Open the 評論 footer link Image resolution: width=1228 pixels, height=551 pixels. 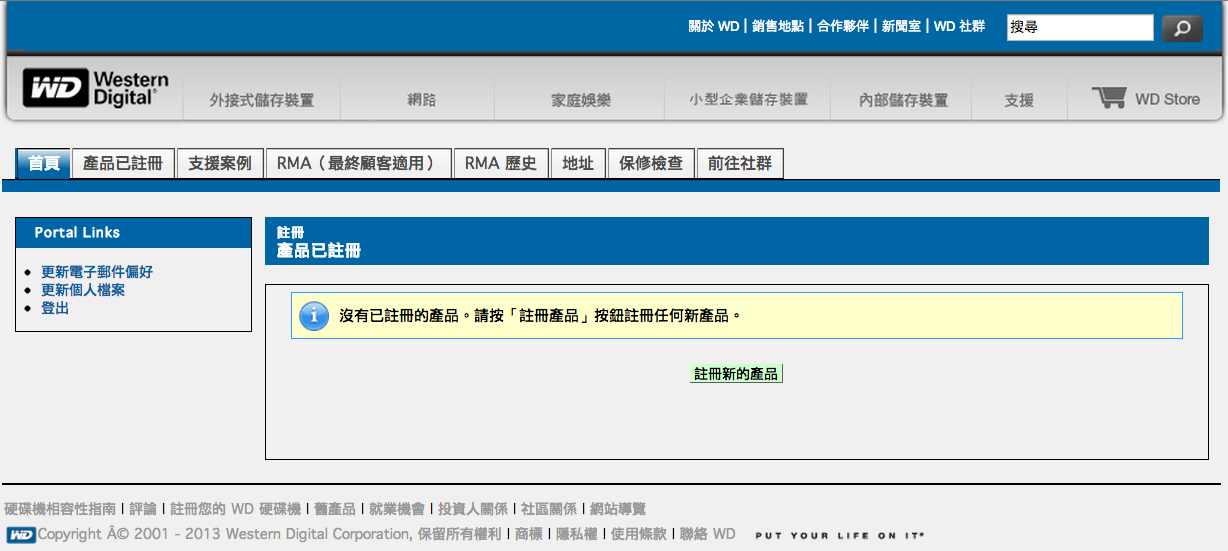(143, 509)
